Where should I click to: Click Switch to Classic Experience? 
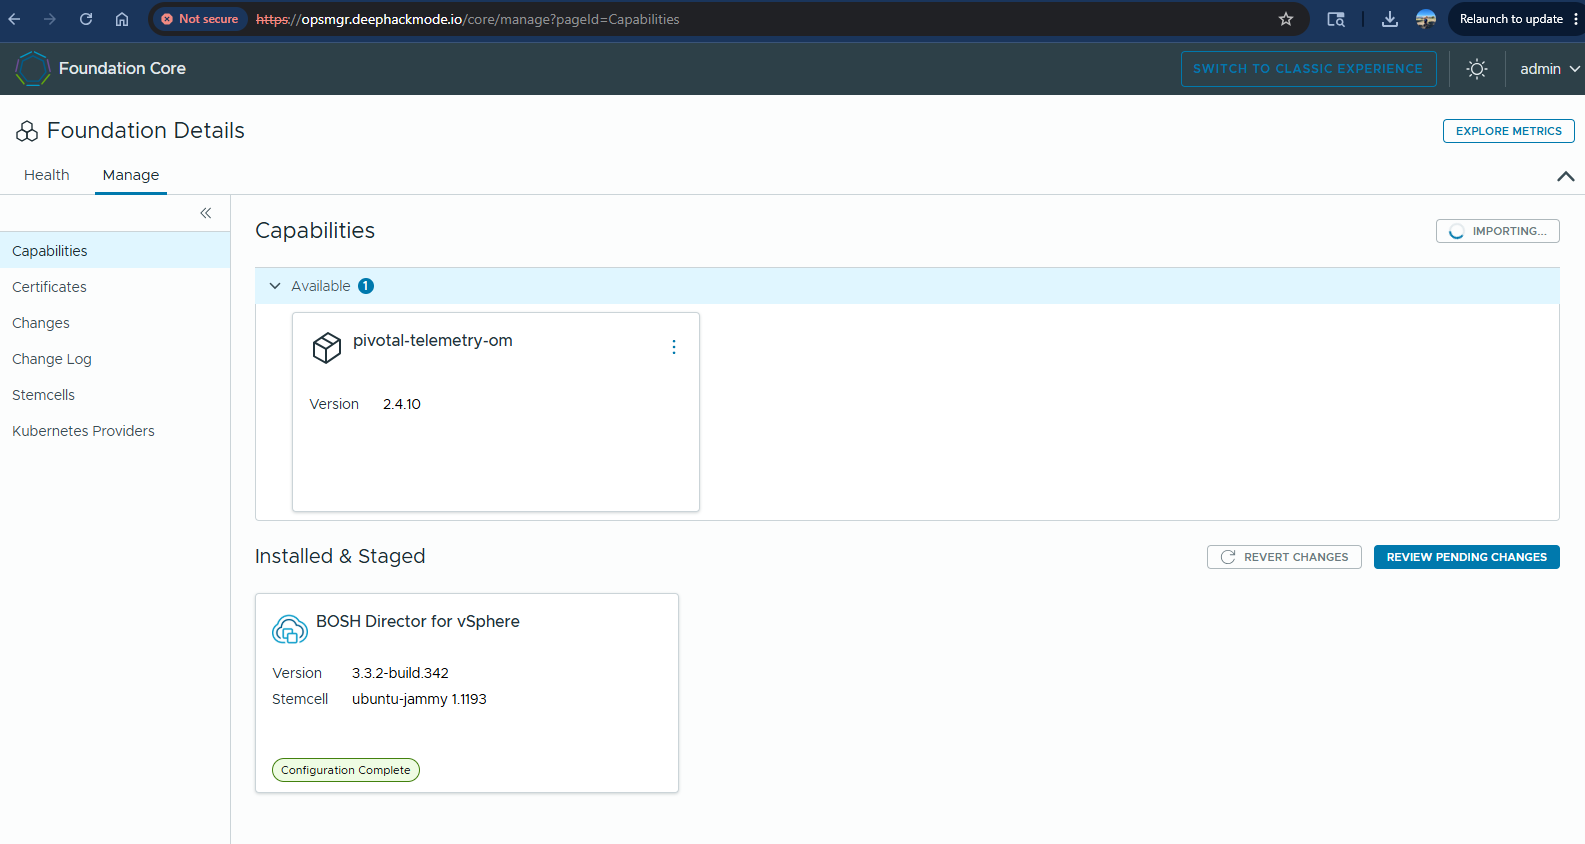click(x=1308, y=69)
